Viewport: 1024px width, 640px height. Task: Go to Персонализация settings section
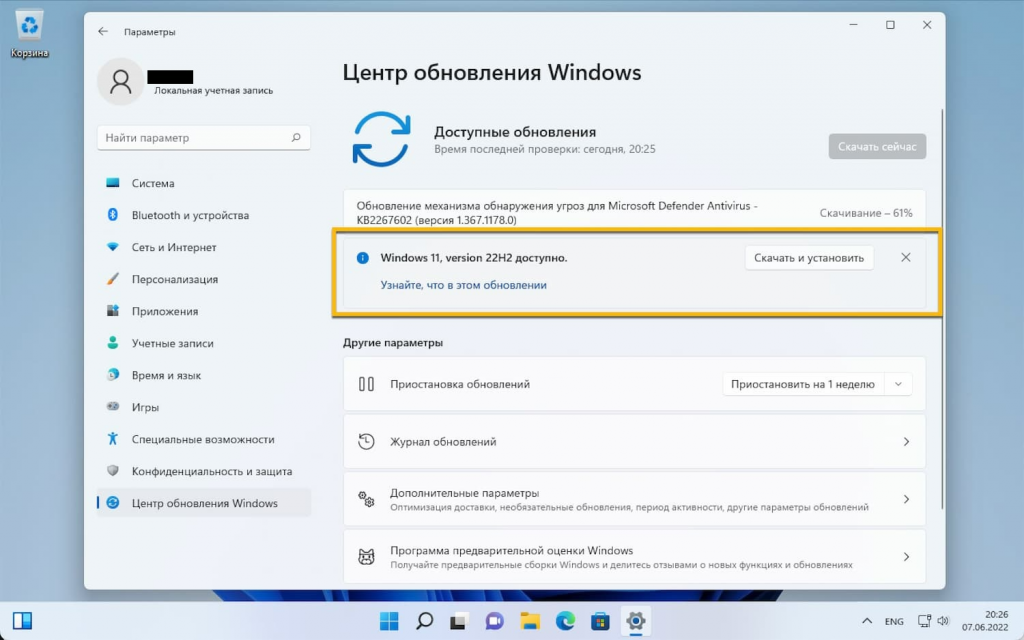click(175, 279)
